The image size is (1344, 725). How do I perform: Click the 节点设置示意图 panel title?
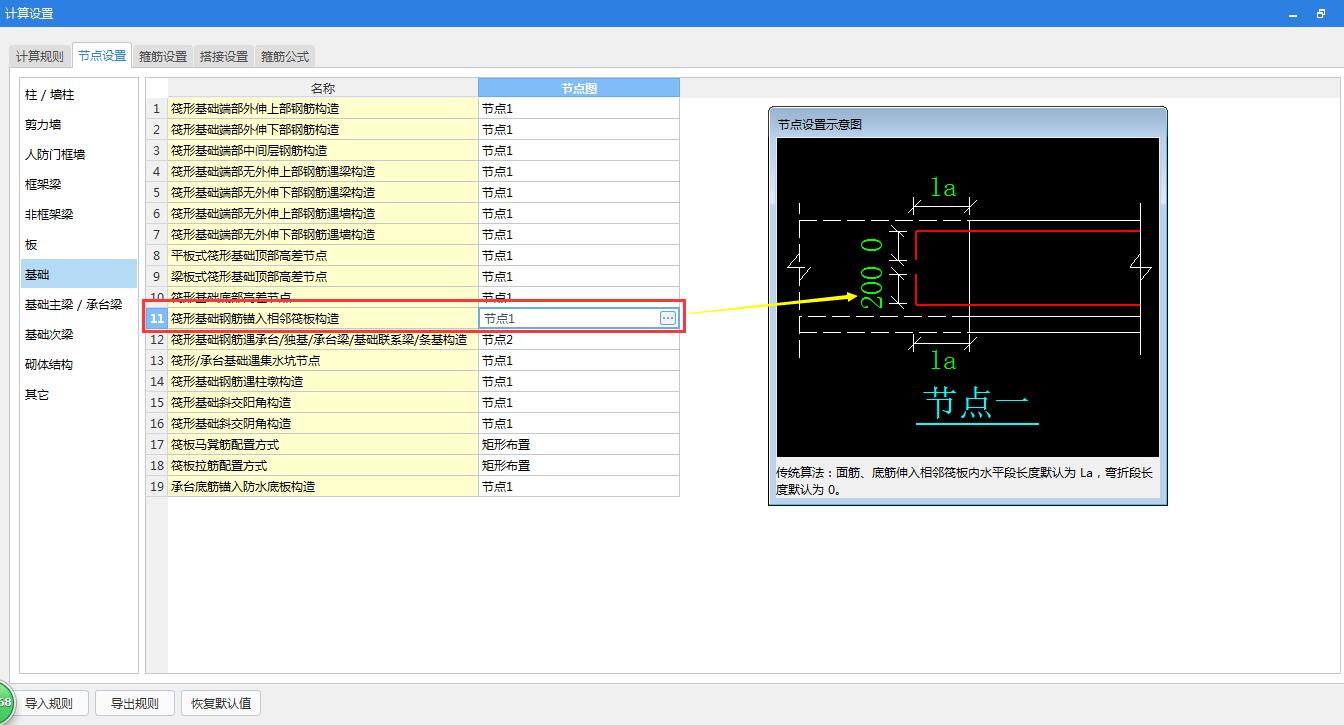(x=820, y=125)
